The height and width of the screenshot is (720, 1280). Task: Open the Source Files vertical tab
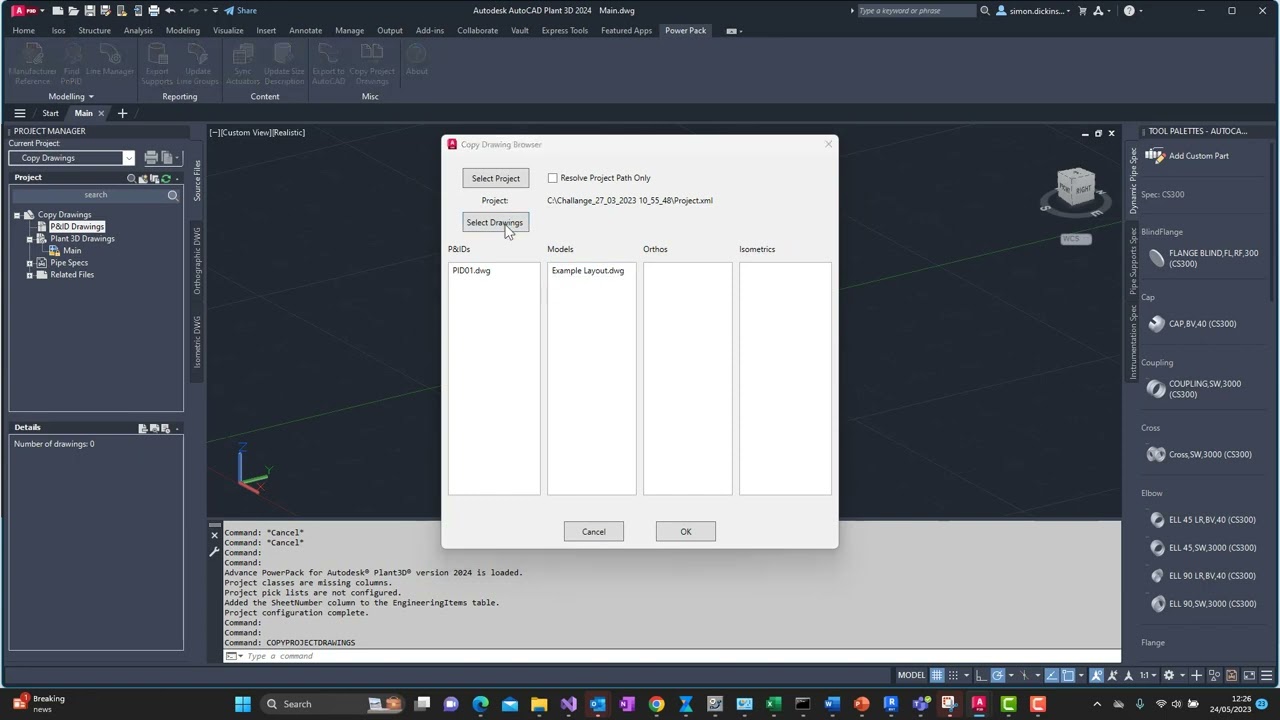pos(197,179)
